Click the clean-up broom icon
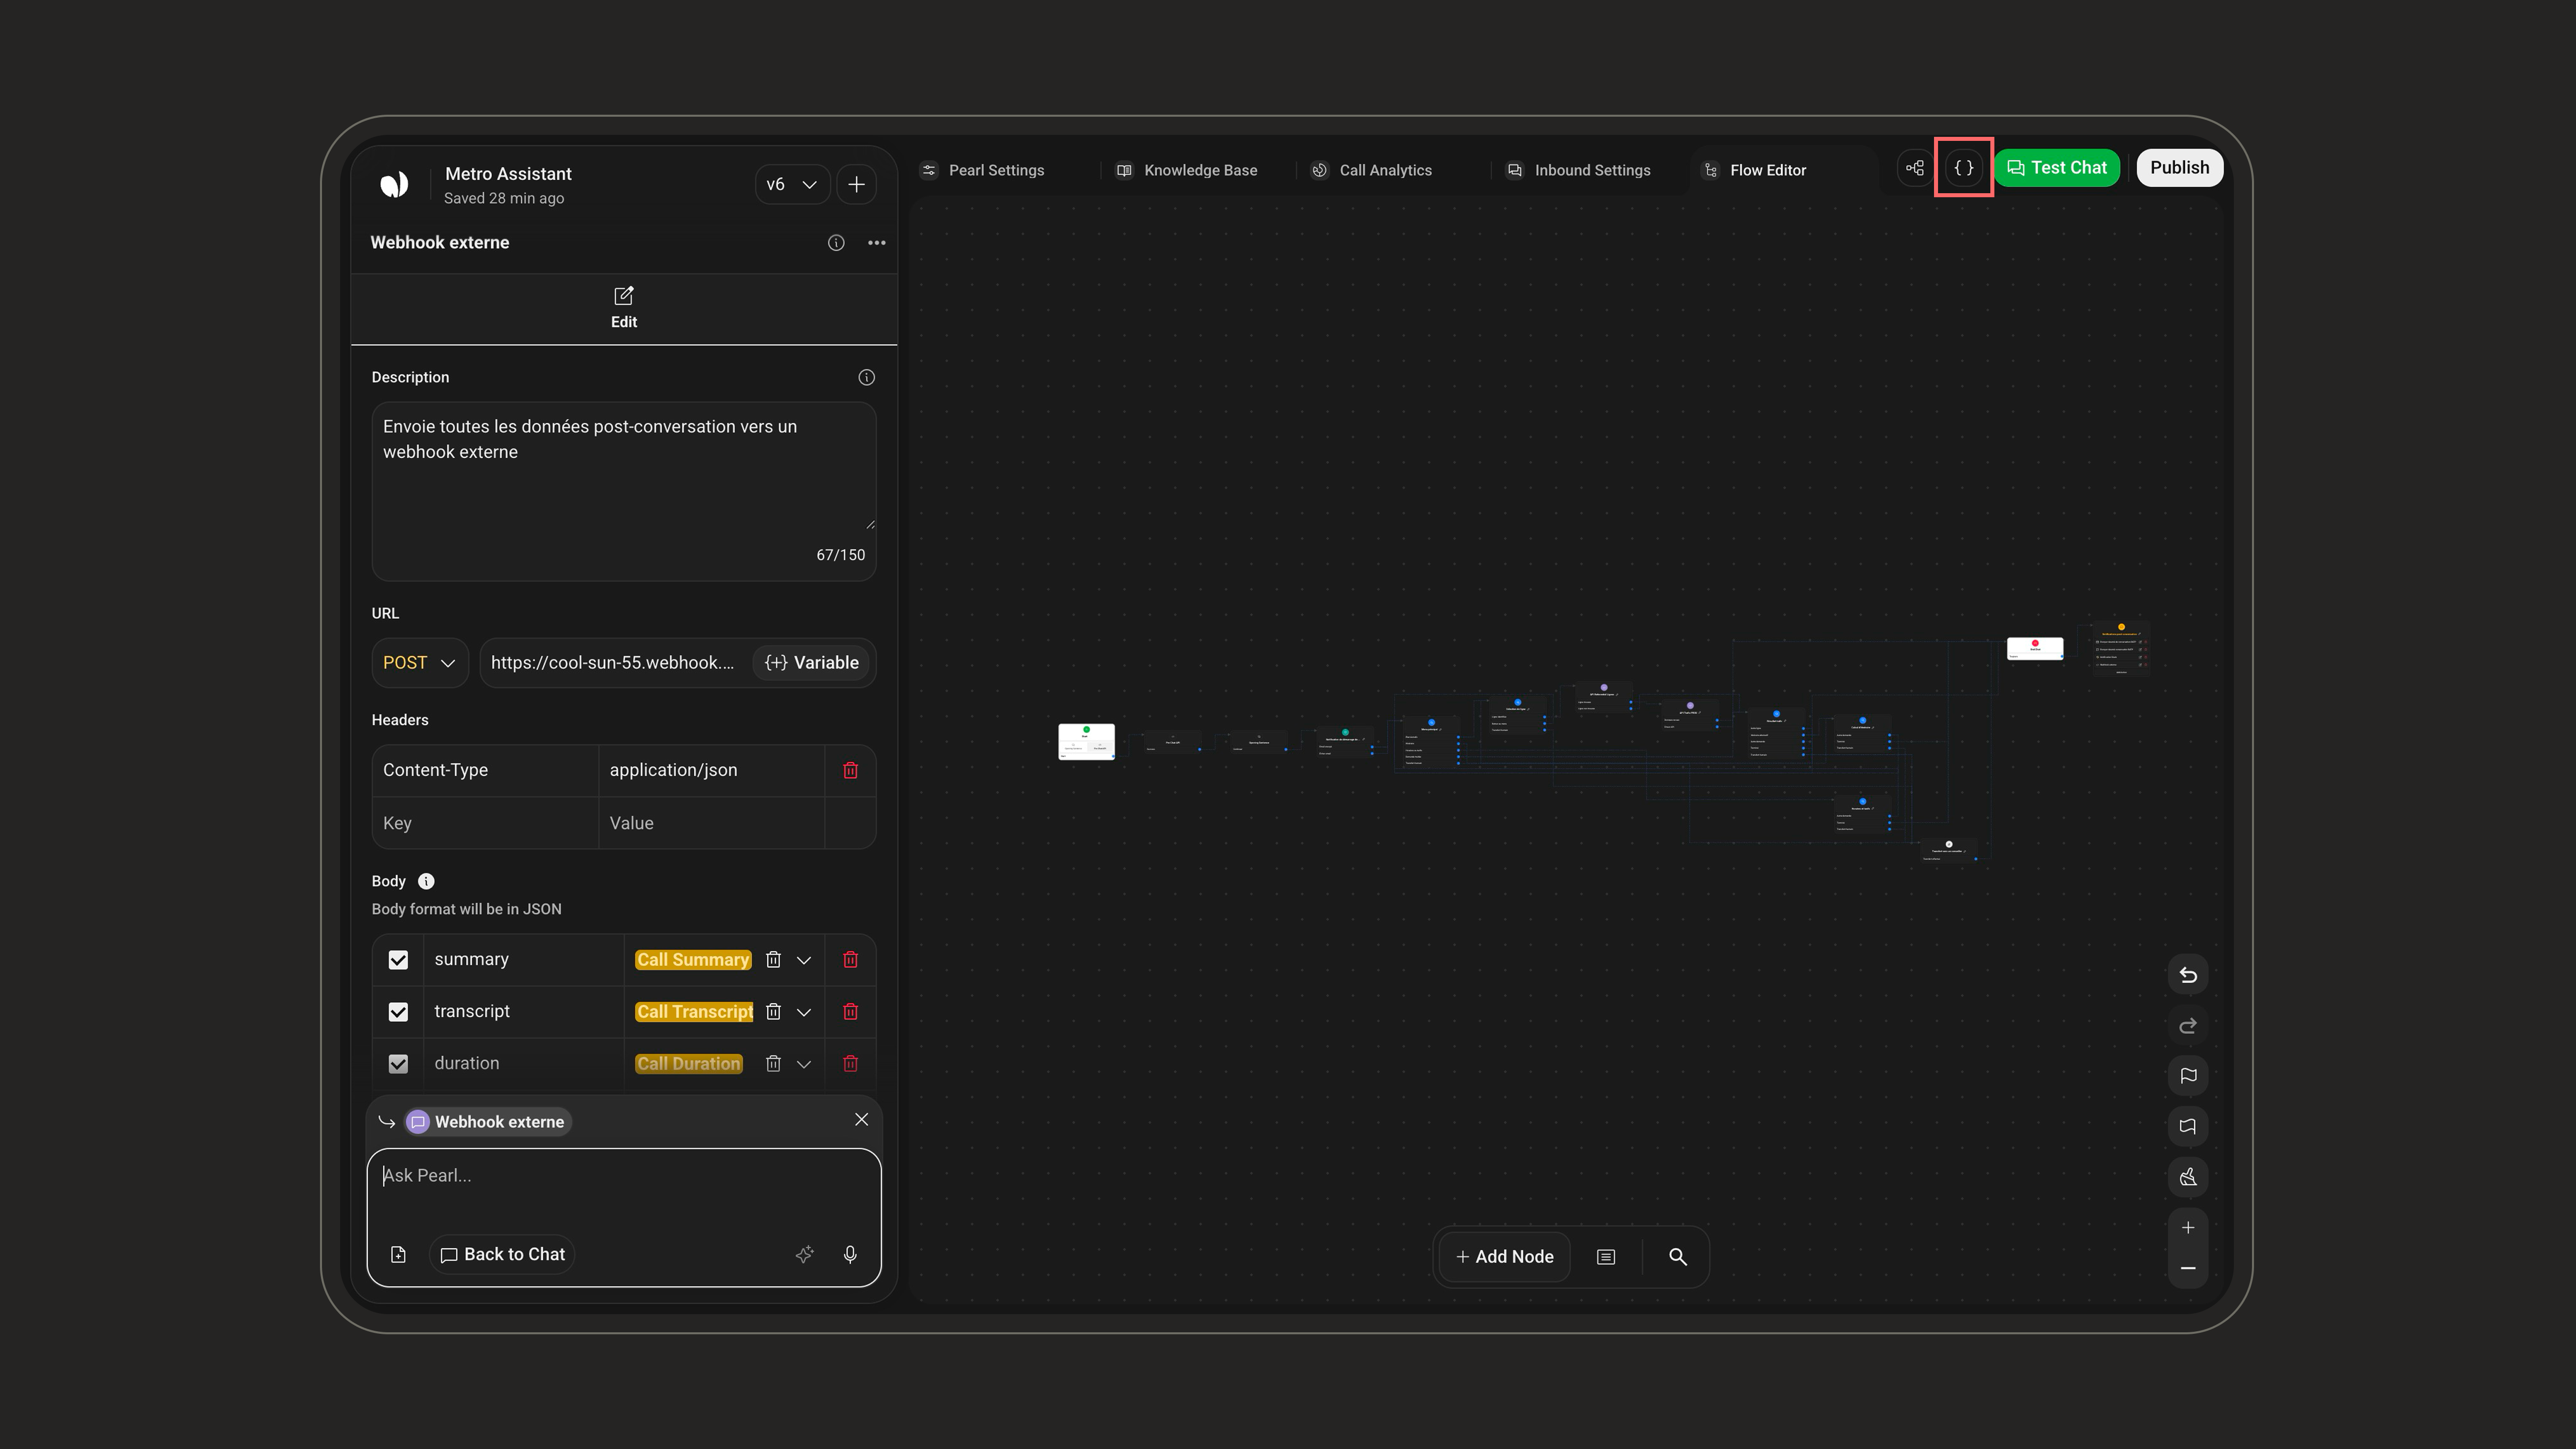The image size is (2576, 1449). click(x=2188, y=1177)
